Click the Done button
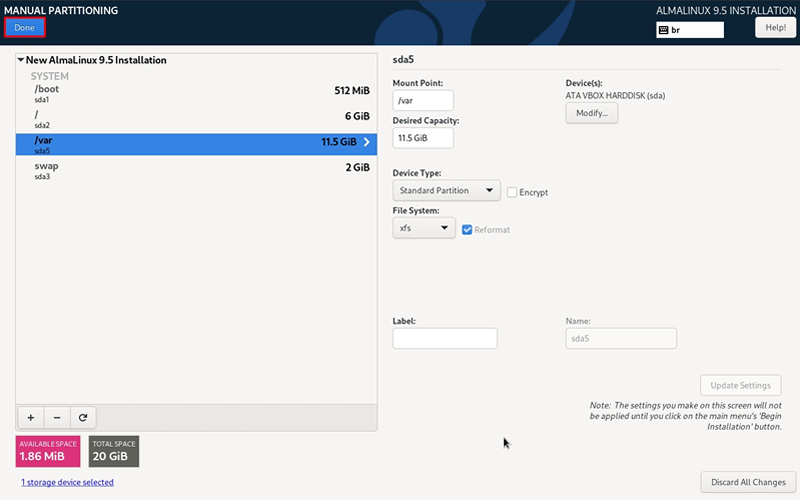 (24, 28)
